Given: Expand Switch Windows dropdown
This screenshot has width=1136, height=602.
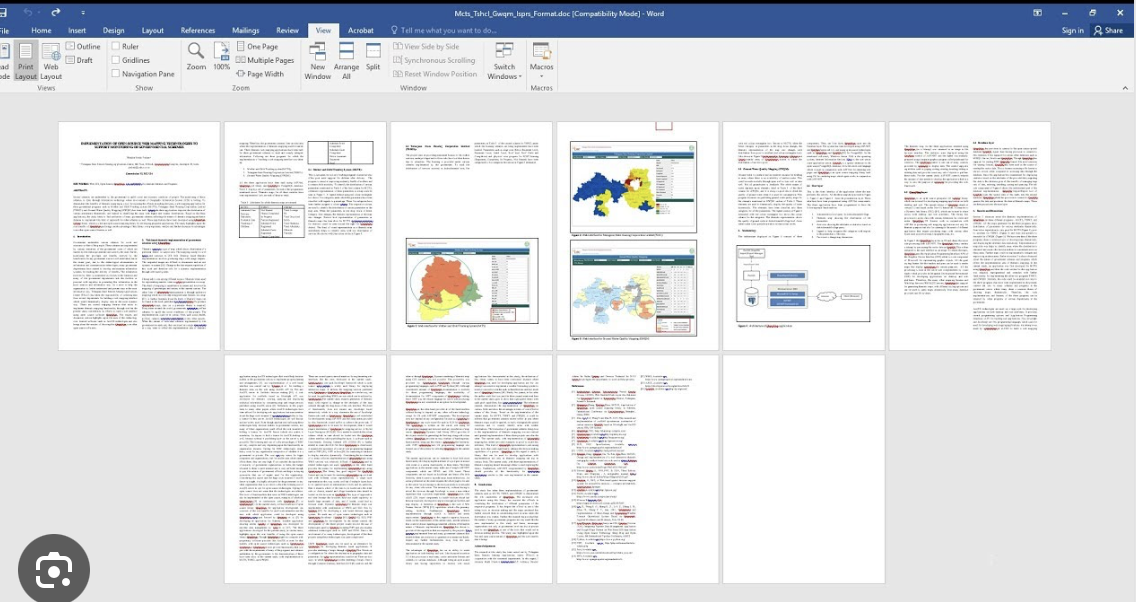Looking at the screenshot, I should point(504,61).
